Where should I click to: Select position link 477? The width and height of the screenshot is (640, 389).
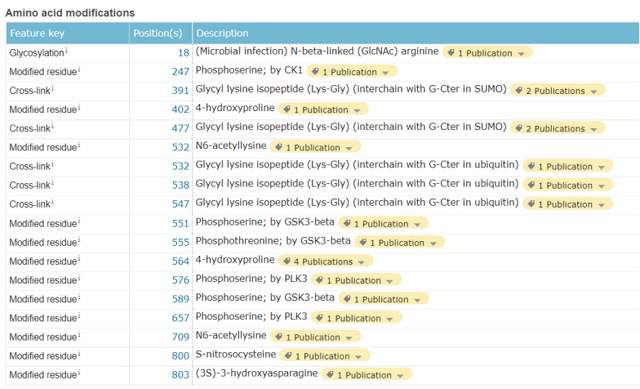[180, 128]
